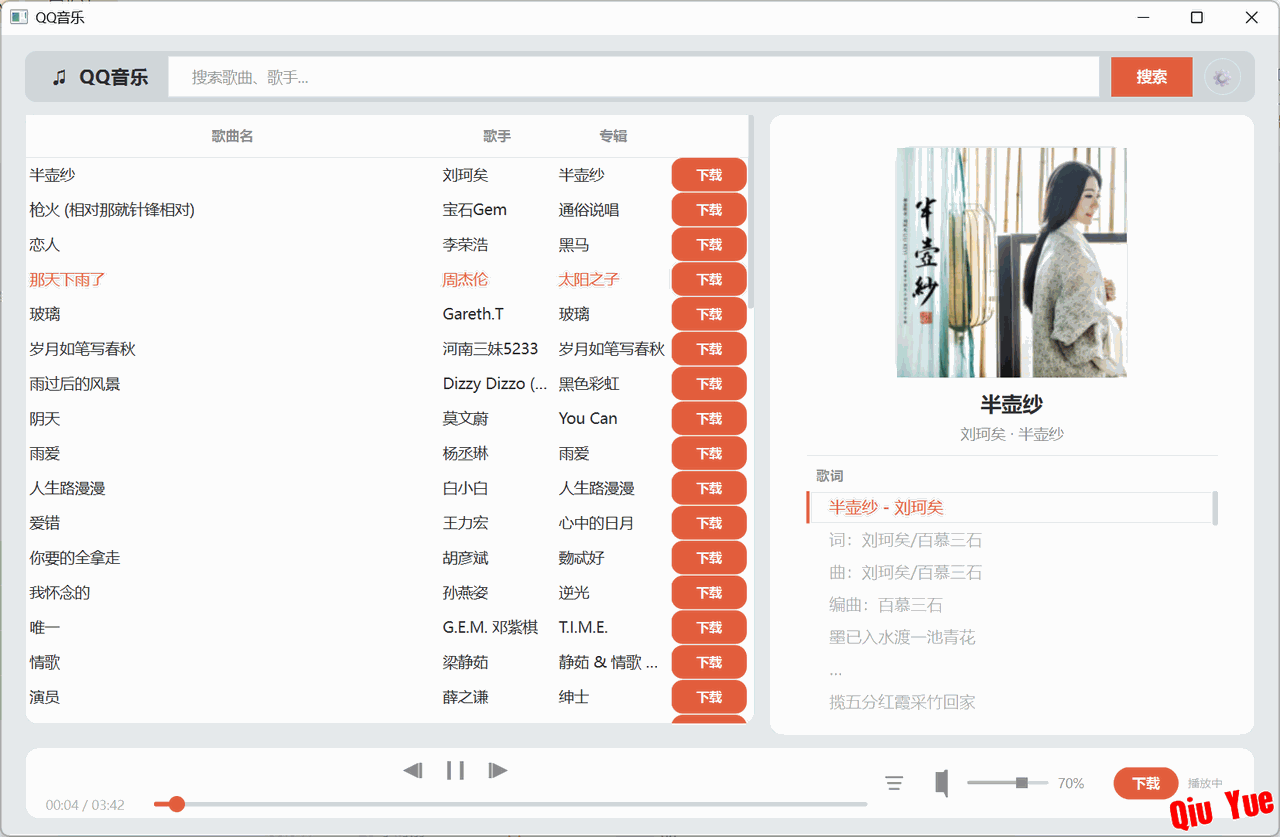Download 阴天 by 莫文蔚
The image size is (1280, 837).
(x=709, y=419)
